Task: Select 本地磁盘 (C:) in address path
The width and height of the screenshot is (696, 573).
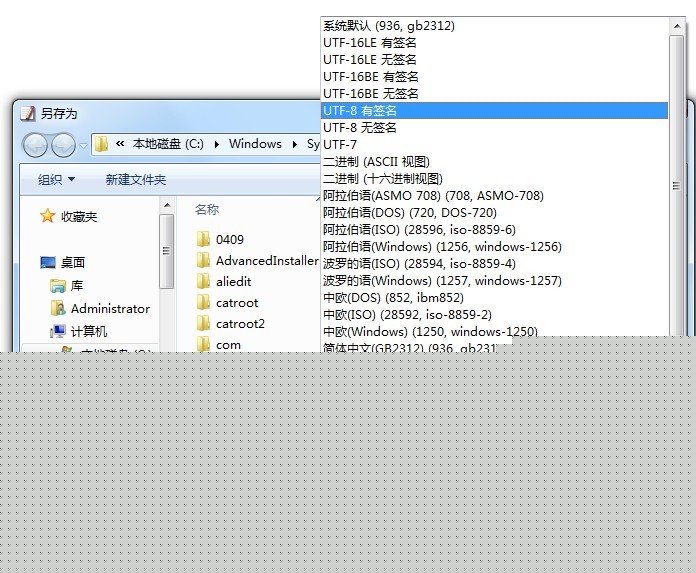Action: point(168,144)
